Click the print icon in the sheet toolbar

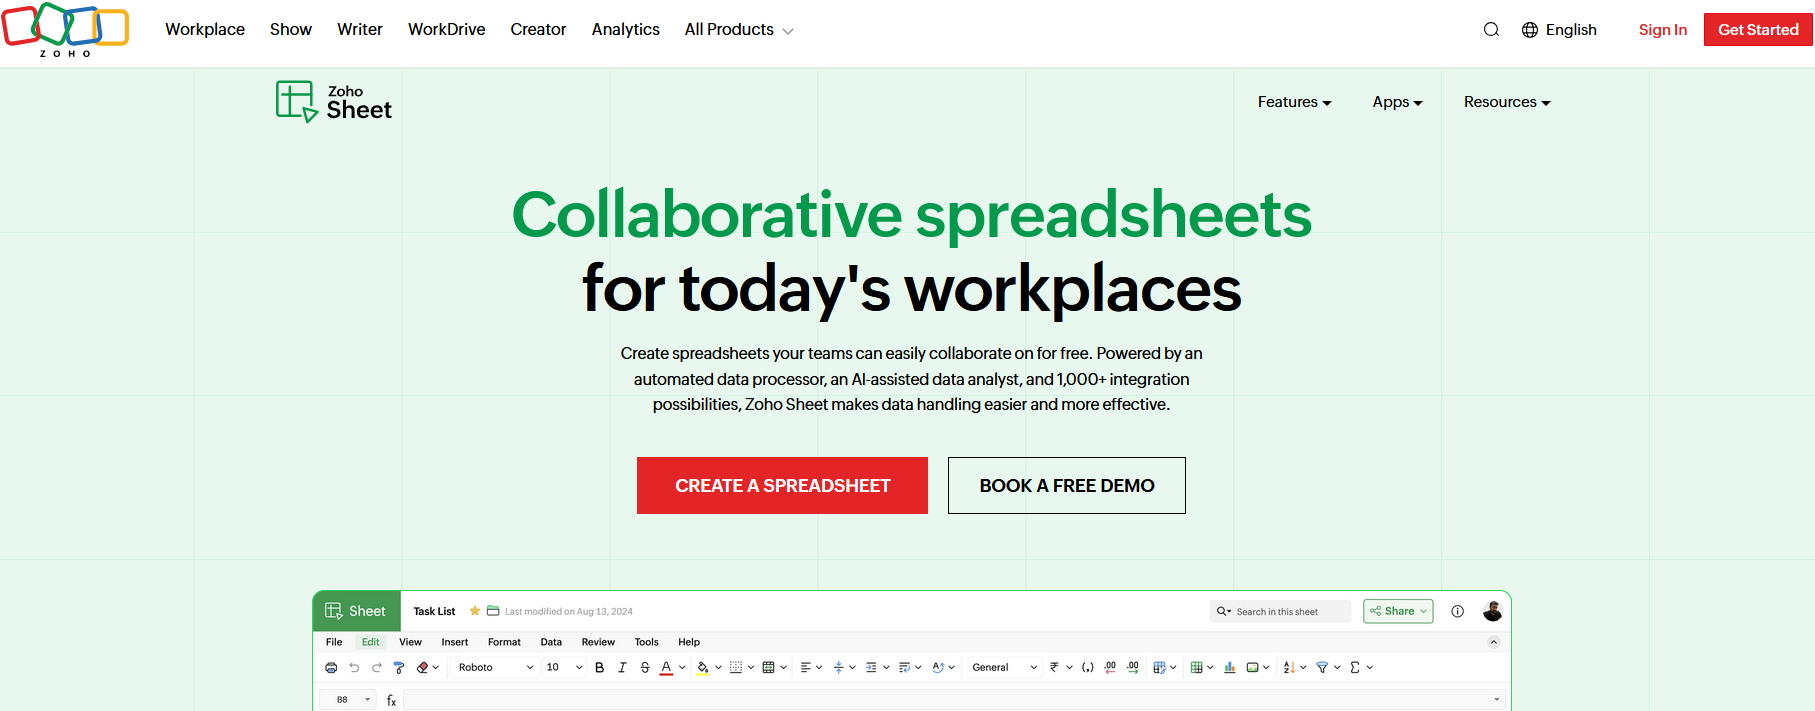[331, 668]
